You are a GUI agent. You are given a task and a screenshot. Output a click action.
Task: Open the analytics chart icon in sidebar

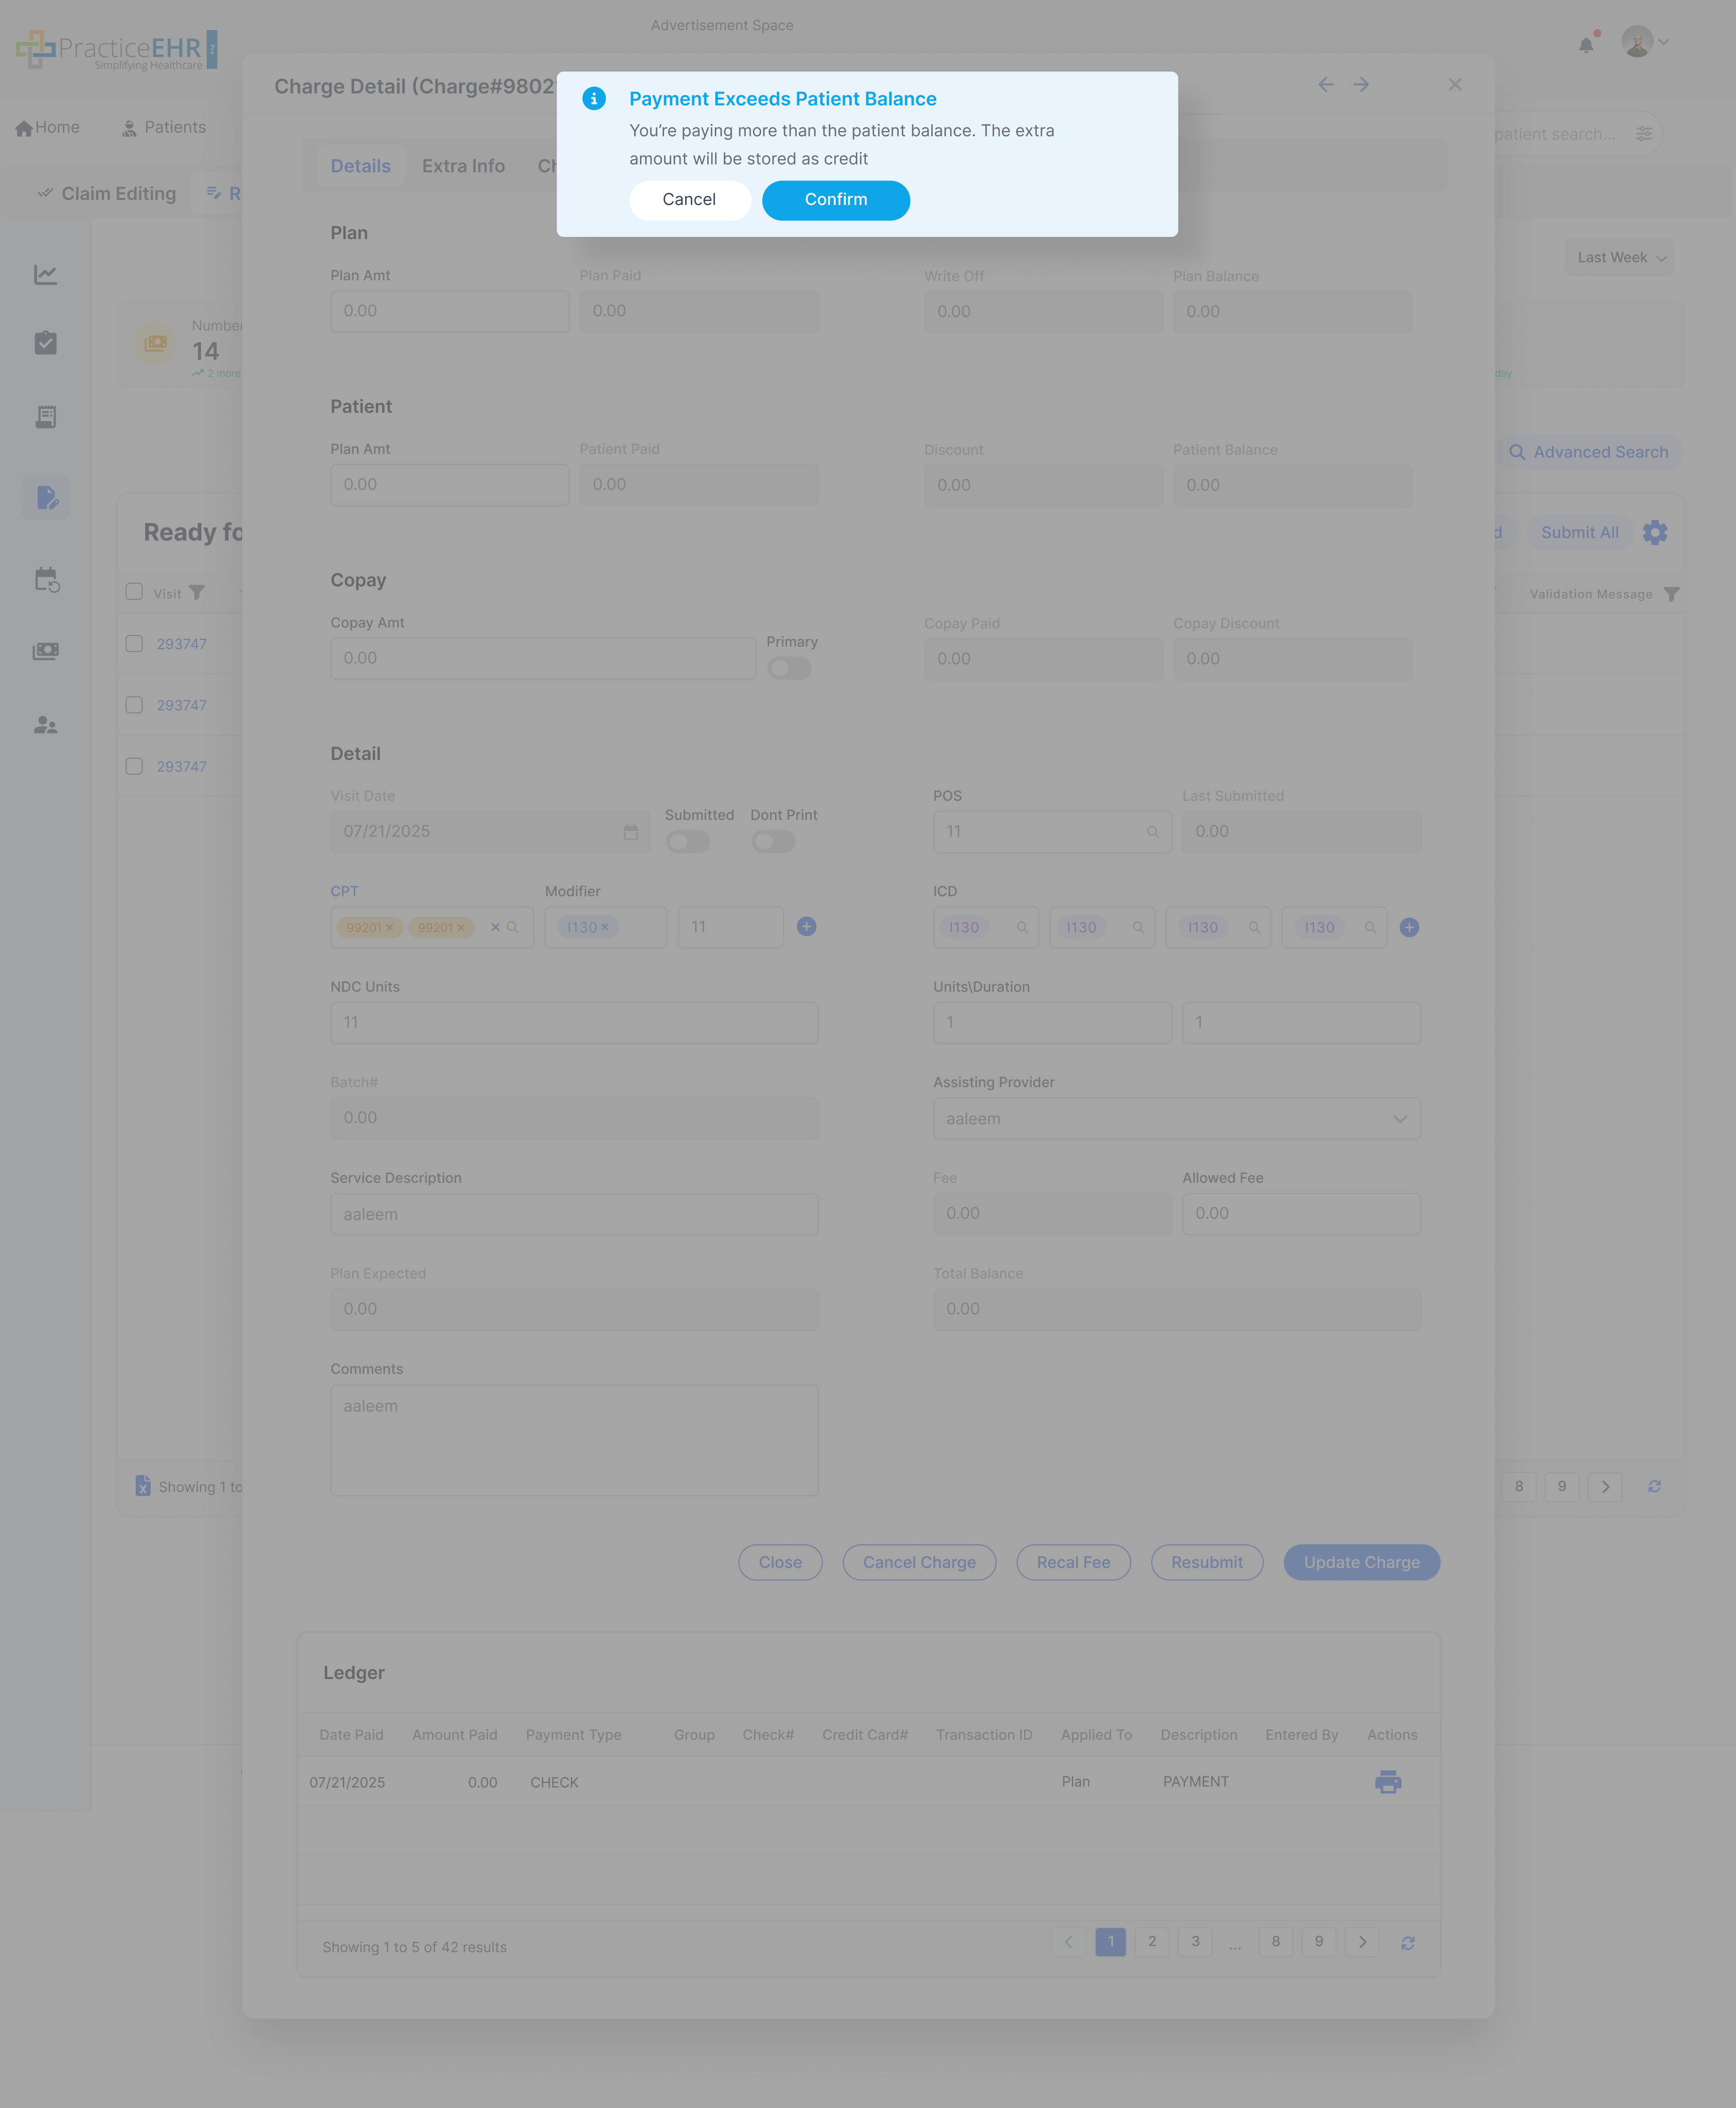pyautogui.click(x=45, y=275)
